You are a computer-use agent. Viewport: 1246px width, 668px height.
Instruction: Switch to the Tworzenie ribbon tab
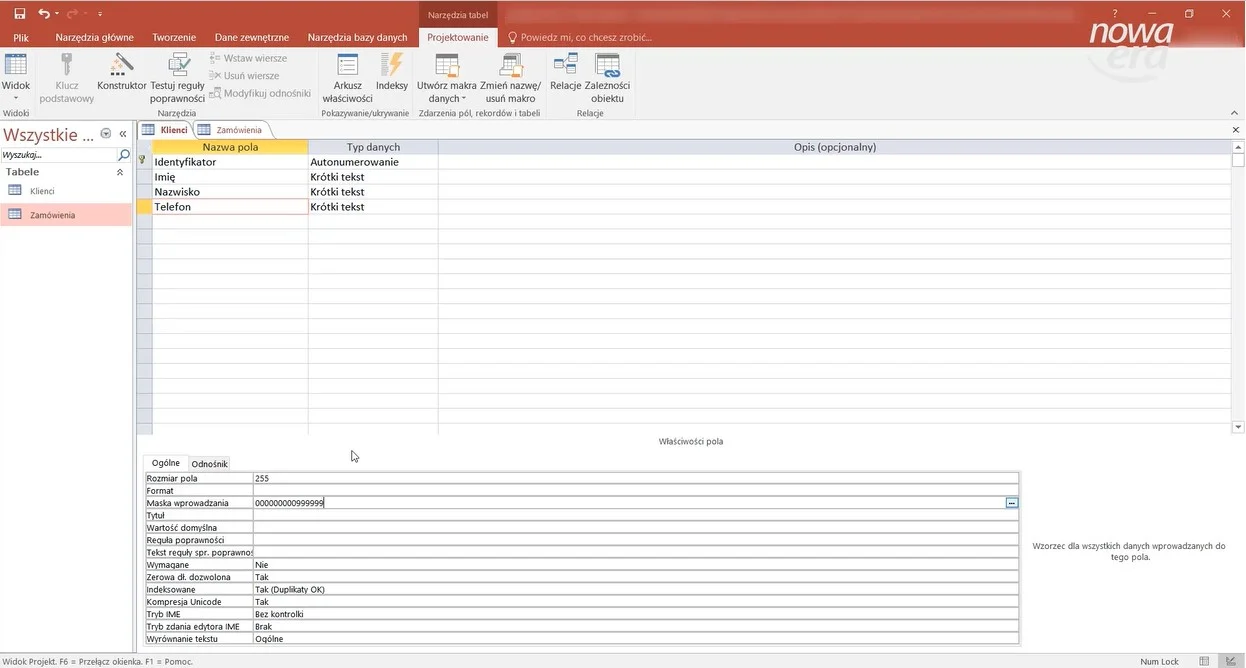pos(174,37)
